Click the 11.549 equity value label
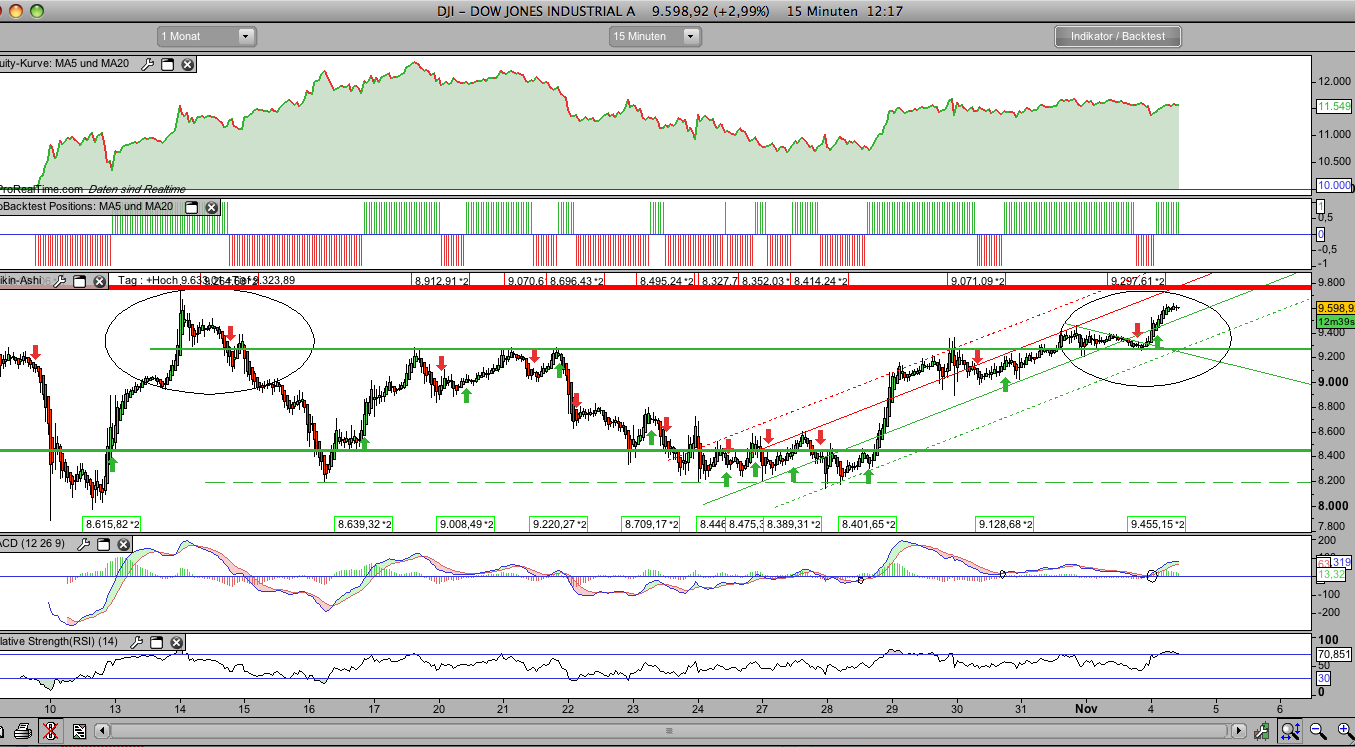Viewport: 1355px width, 747px height. [x=1335, y=106]
